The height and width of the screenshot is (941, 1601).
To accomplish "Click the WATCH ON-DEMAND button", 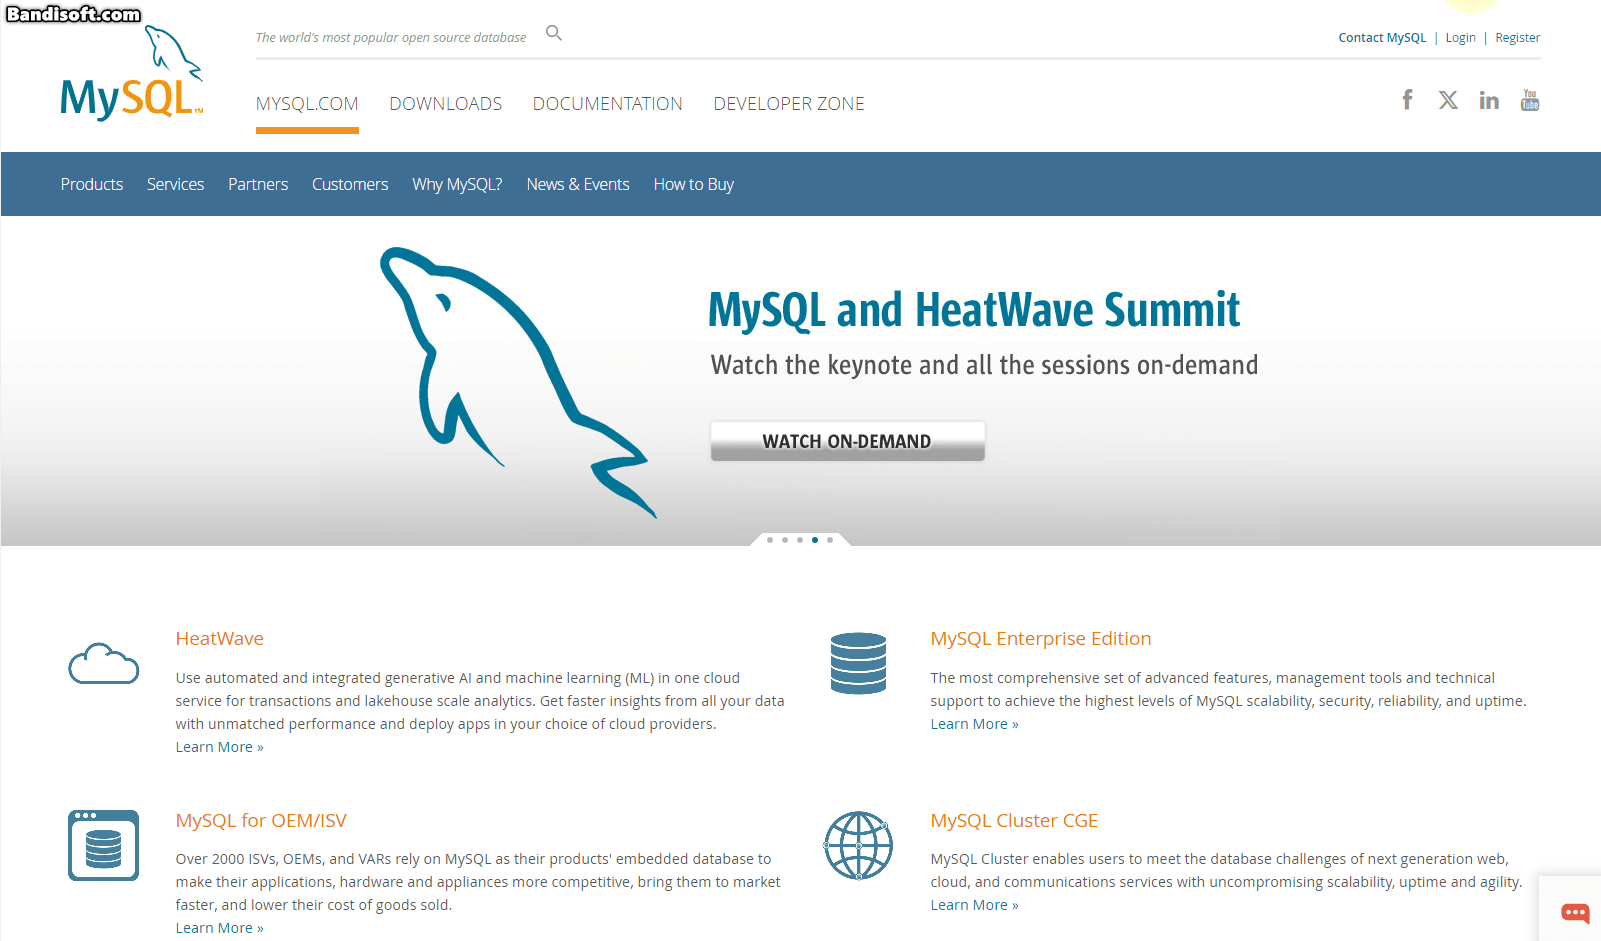I will point(848,441).
